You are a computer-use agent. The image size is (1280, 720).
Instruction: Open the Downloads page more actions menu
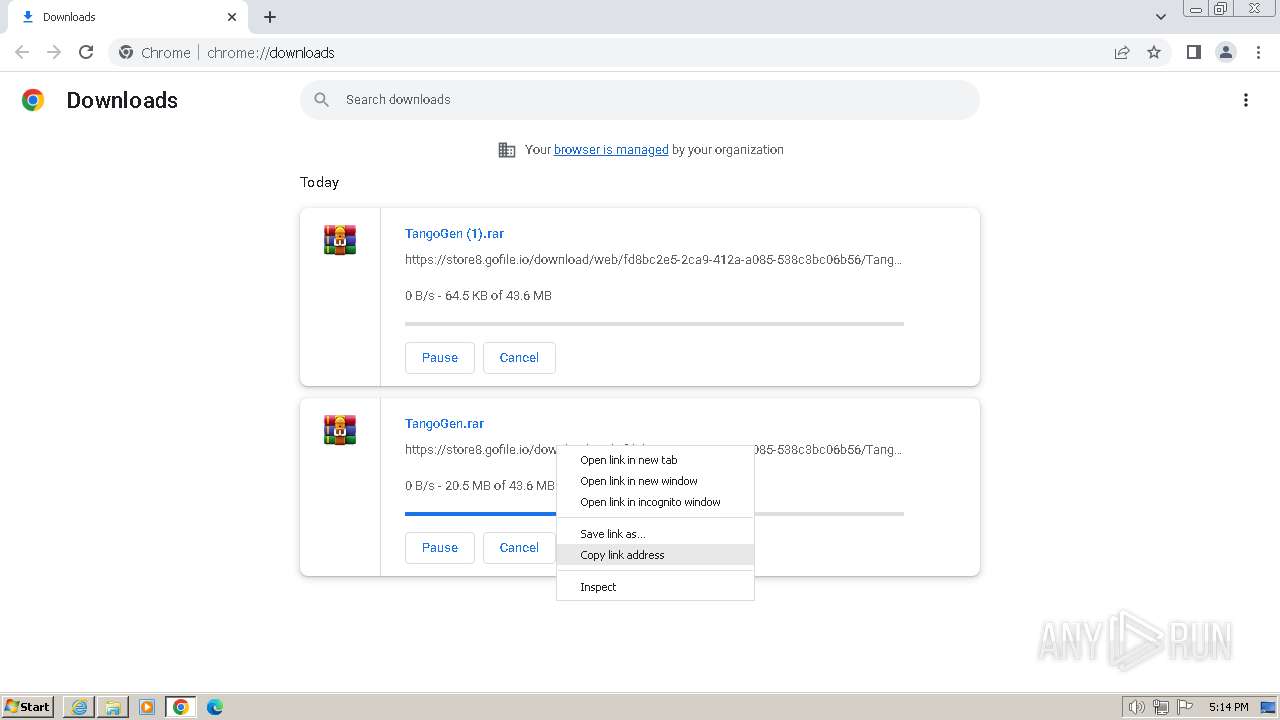[1246, 100]
